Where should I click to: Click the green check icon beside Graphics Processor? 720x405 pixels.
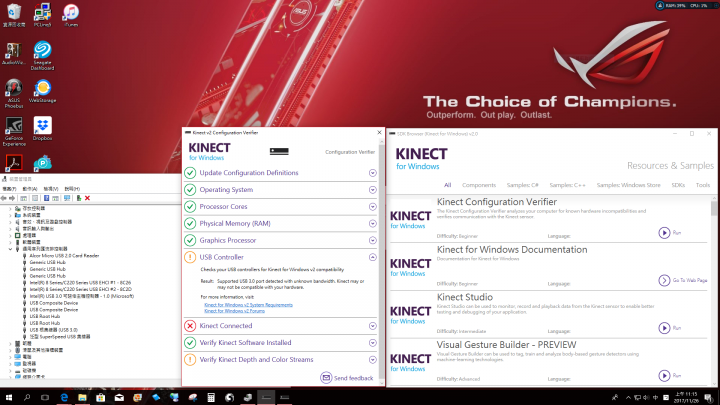point(190,240)
